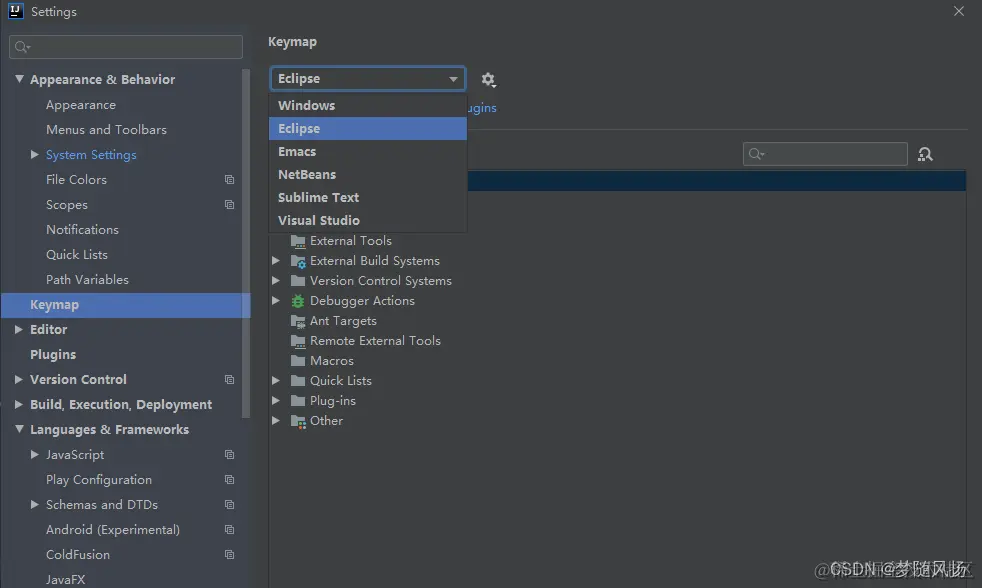Screen dimensions: 982x588
Task: Expand Version Control Systems in keymap tree
Action: point(276,281)
